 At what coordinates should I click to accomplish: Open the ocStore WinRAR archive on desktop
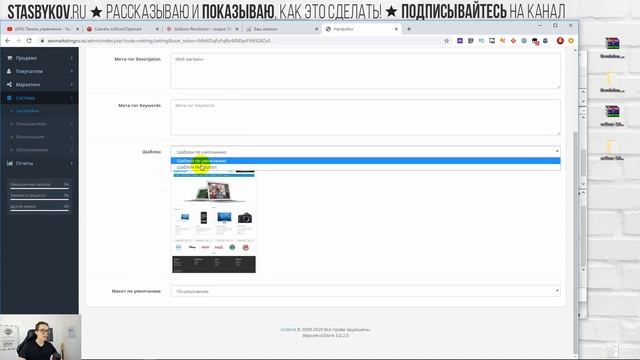(612, 115)
